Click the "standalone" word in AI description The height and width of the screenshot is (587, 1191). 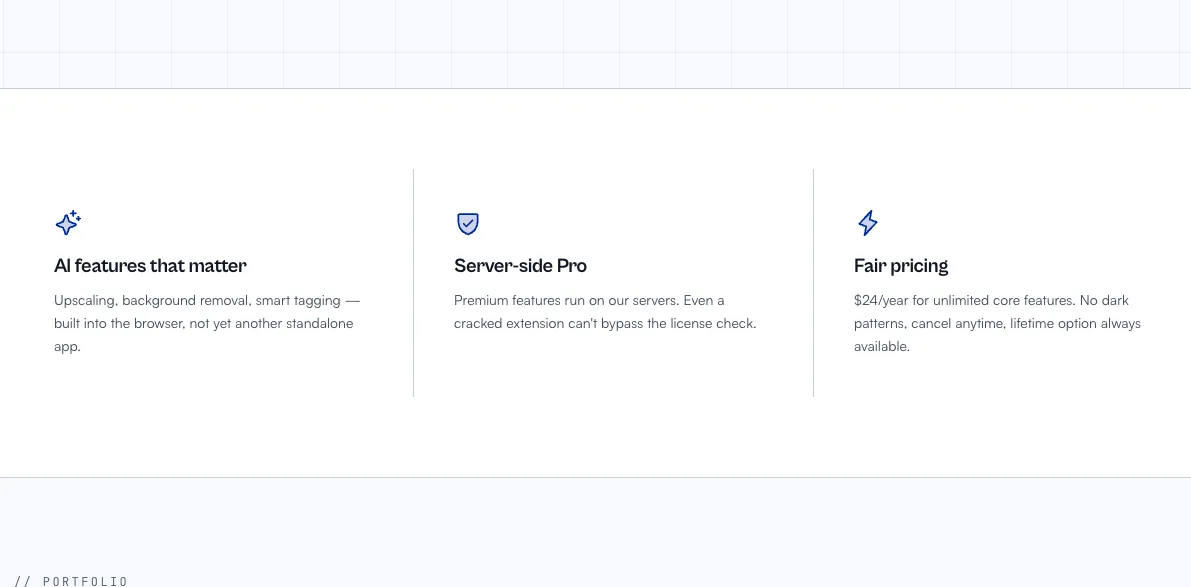click(x=322, y=323)
